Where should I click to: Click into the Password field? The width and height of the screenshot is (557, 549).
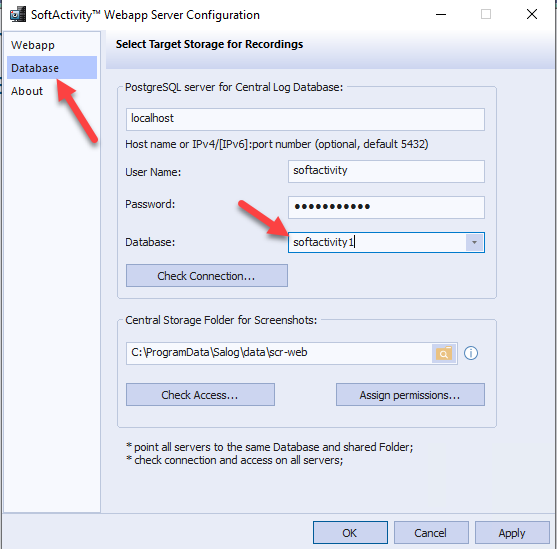[386, 207]
